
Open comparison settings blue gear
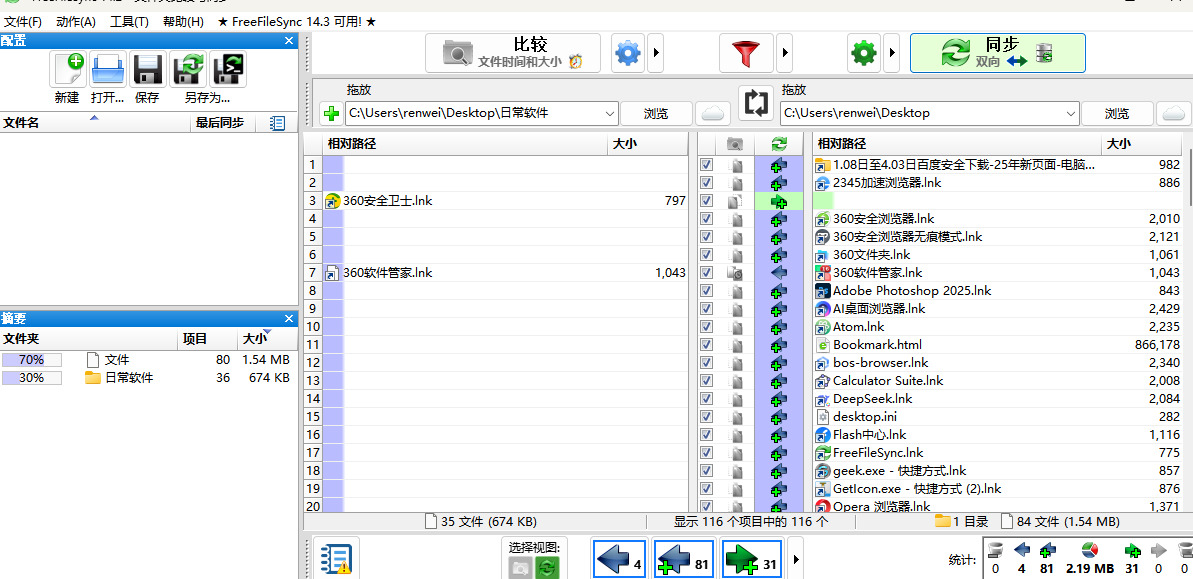click(x=628, y=53)
